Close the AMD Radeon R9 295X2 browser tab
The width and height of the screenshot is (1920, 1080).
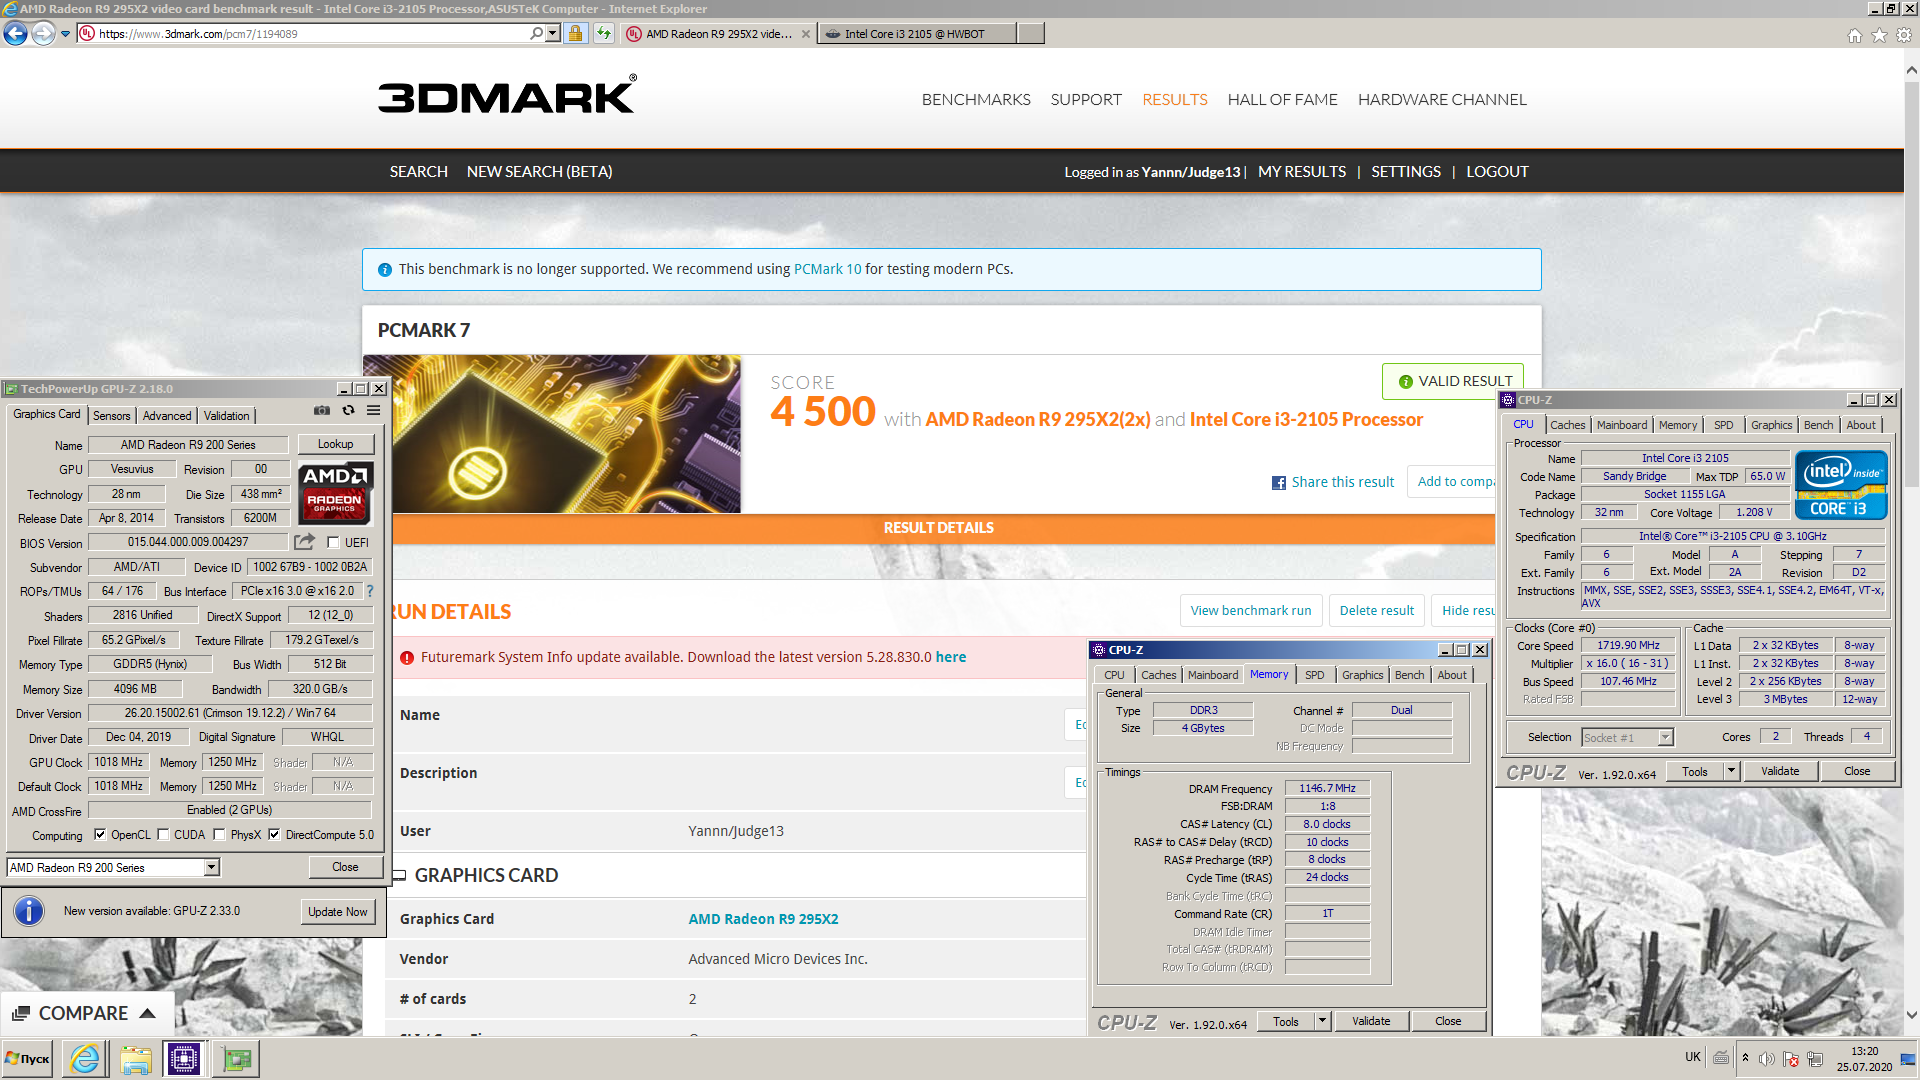pos(806,34)
